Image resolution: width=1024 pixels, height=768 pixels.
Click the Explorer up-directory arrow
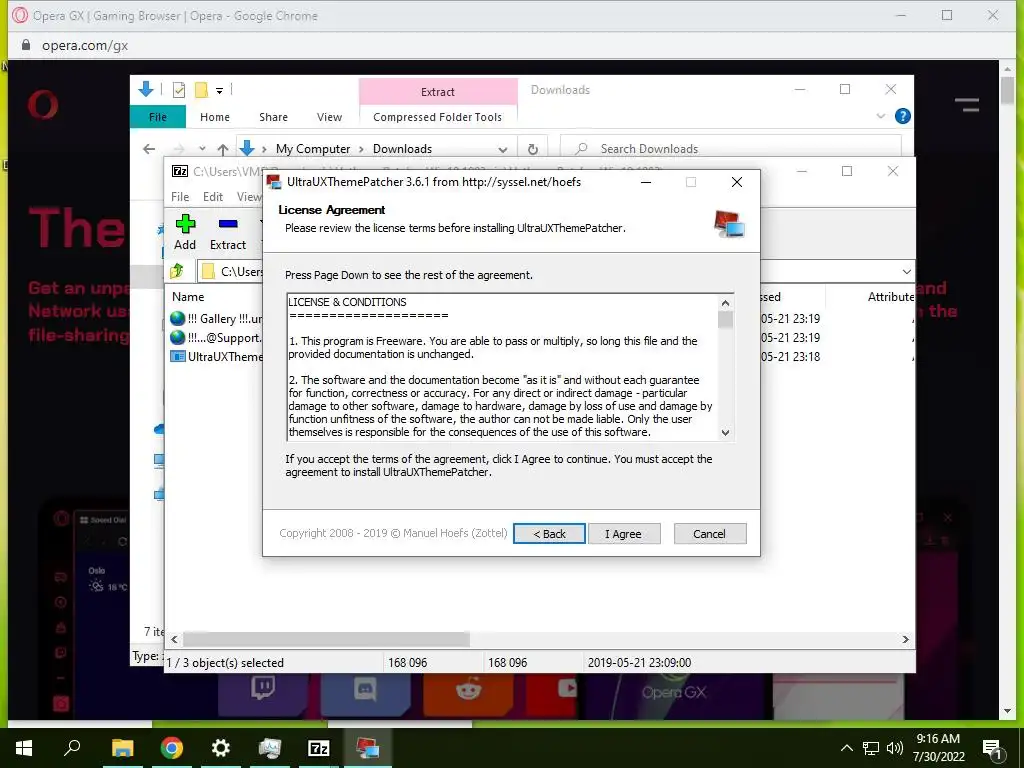click(x=223, y=149)
